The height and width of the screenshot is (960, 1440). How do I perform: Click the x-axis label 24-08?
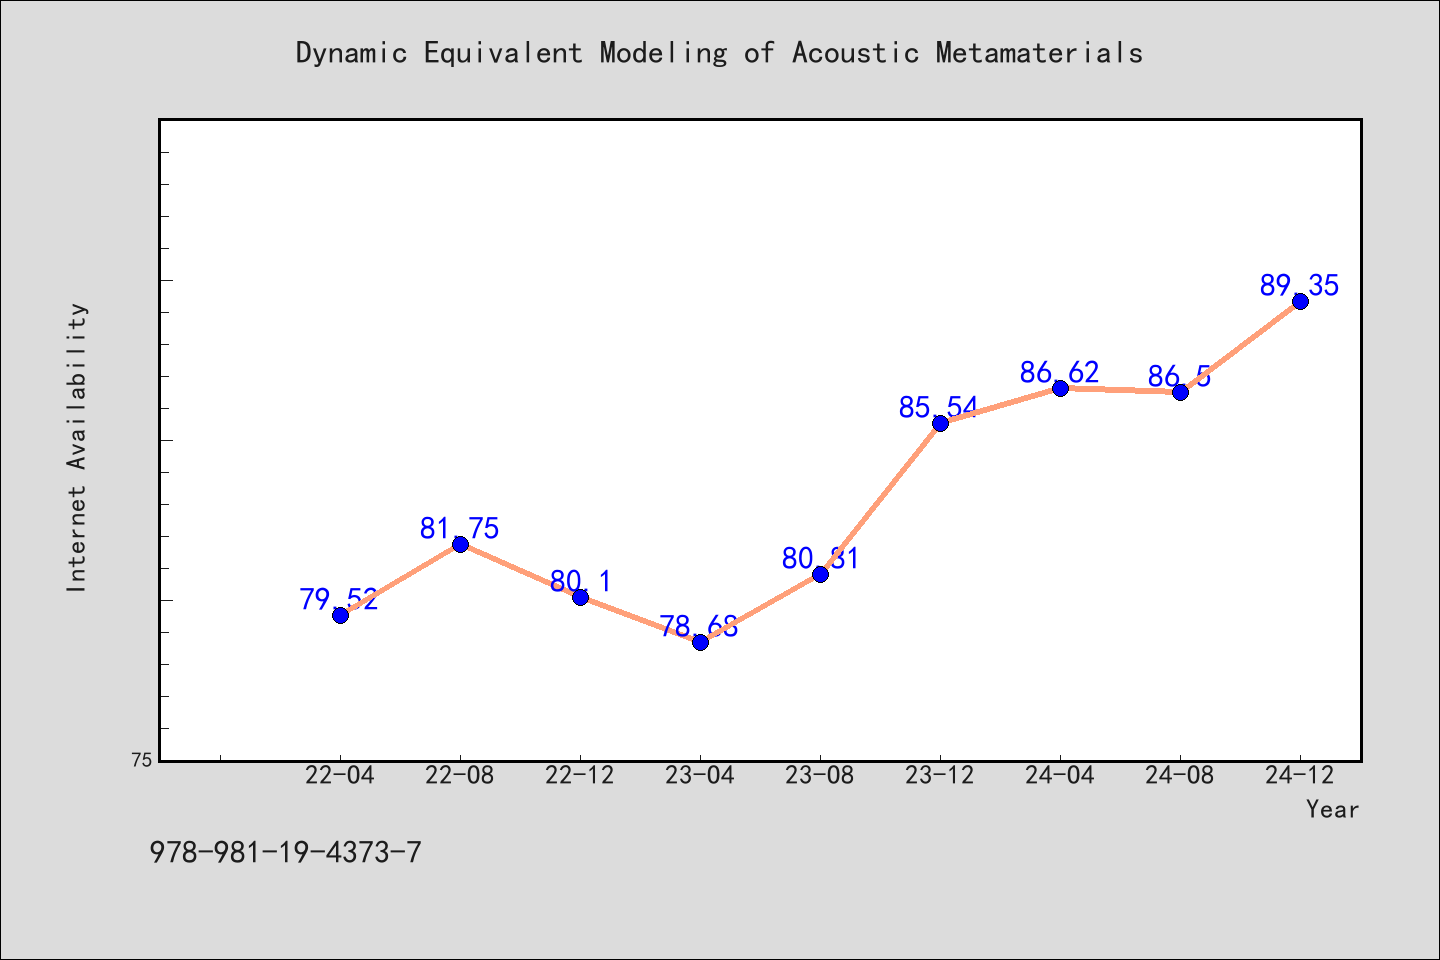(1180, 776)
